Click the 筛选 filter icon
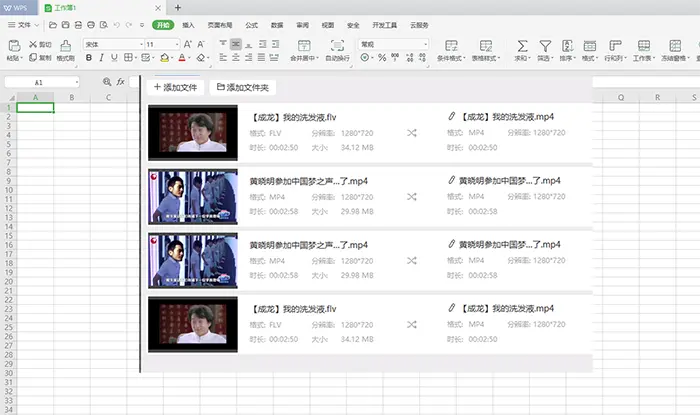This screenshot has height=415, width=700. click(545, 46)
